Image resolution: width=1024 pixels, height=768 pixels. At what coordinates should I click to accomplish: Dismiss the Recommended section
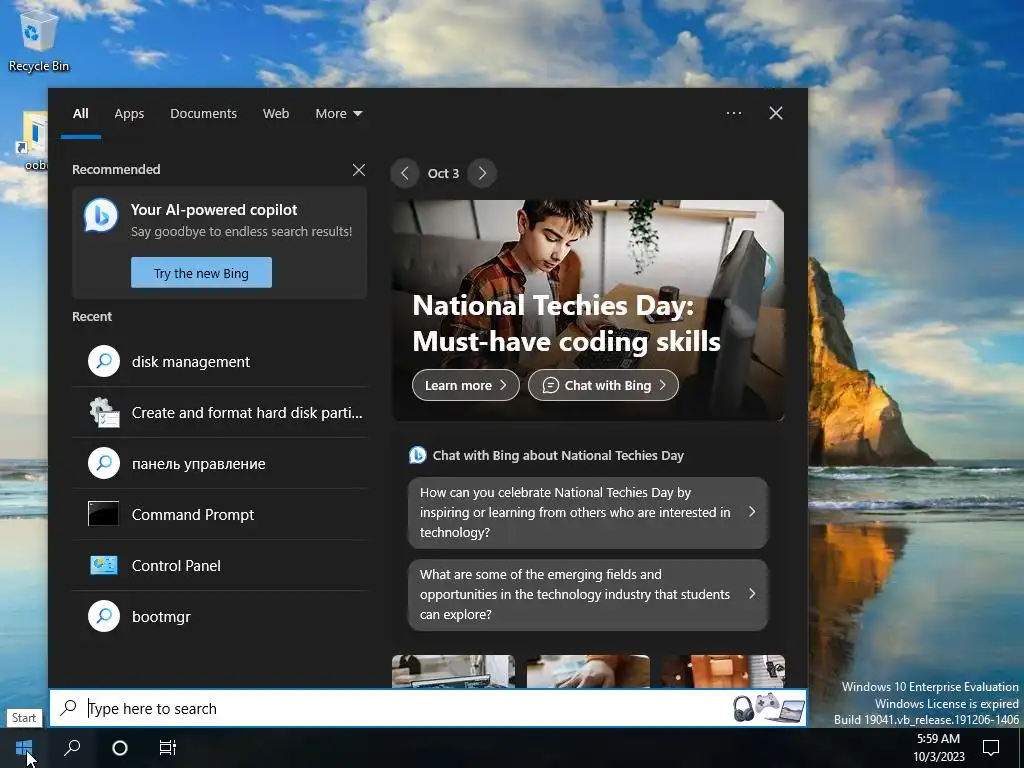tap(359, 170)
